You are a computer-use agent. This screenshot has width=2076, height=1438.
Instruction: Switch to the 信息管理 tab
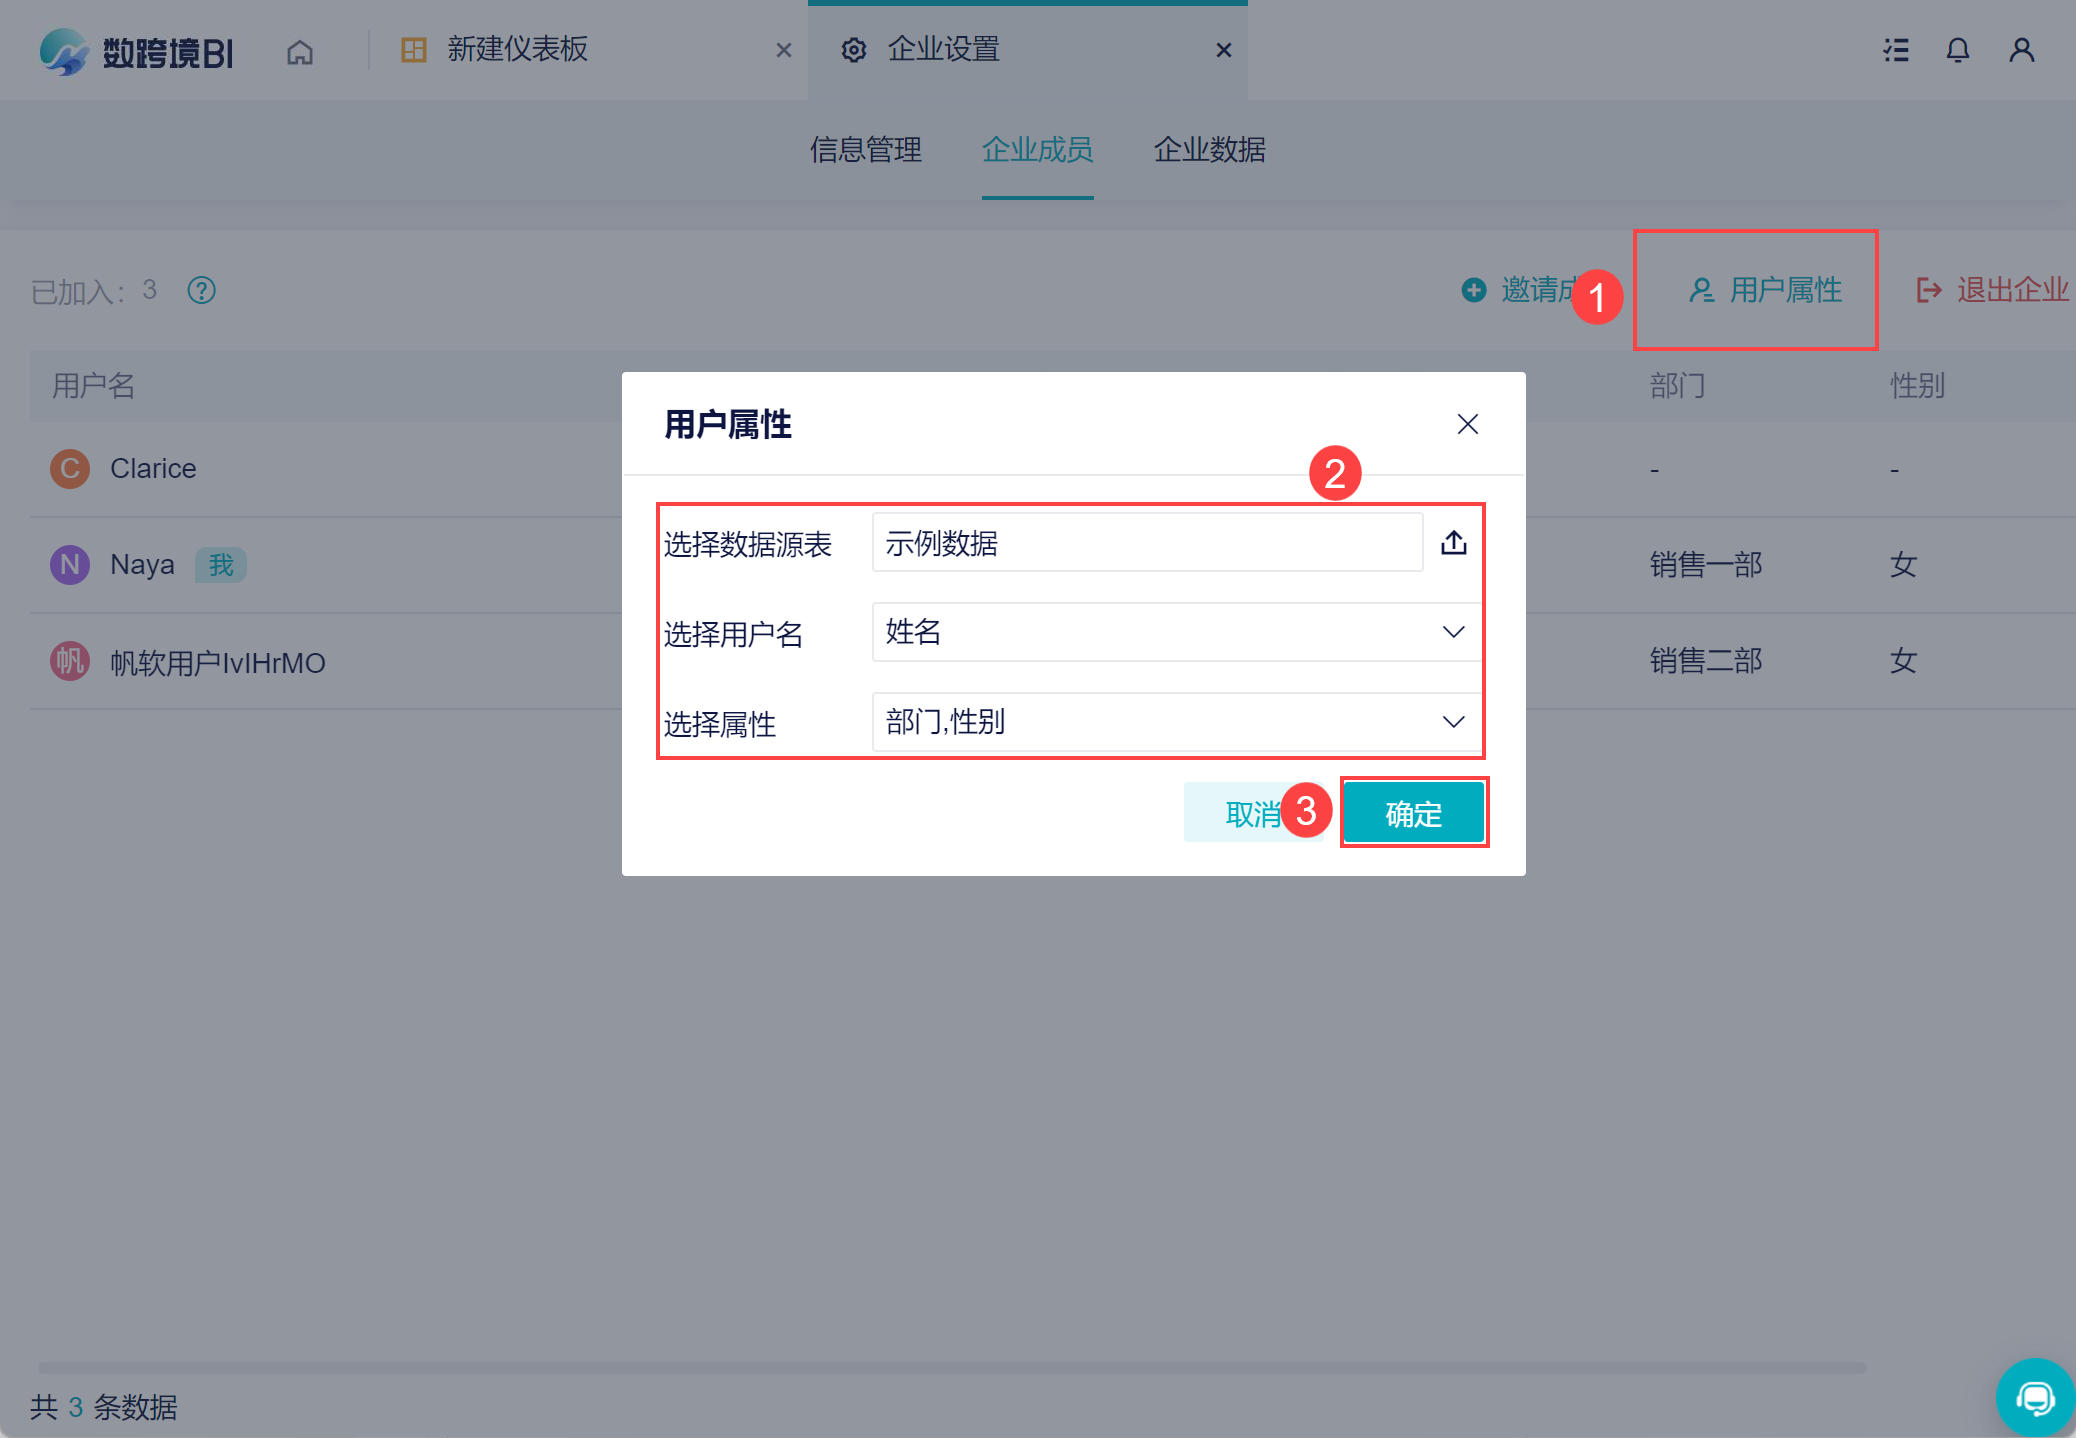[x=866, y=150]
